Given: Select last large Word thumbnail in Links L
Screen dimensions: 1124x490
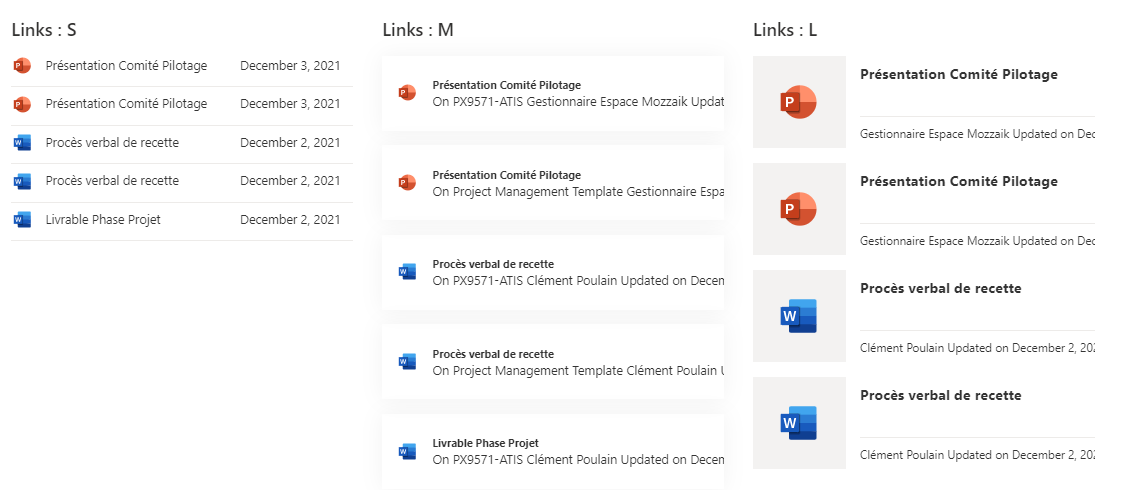Looking at the screenshot, I should tap(799, 423).
